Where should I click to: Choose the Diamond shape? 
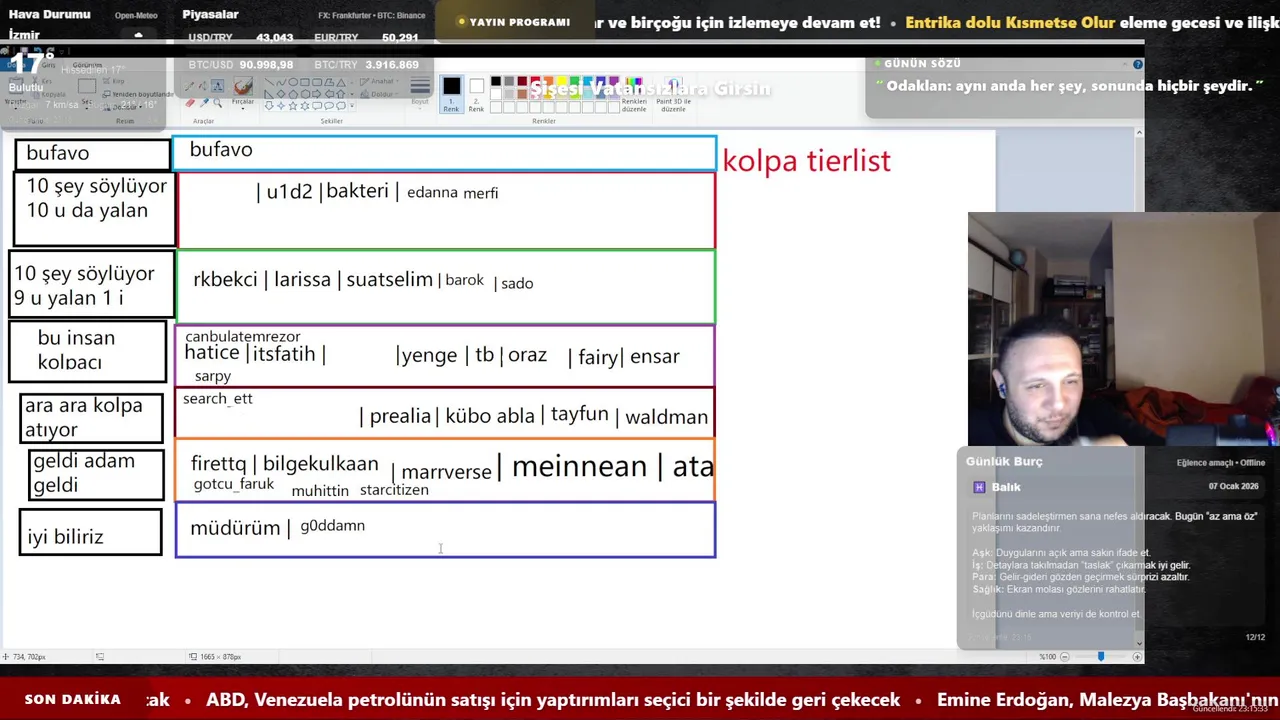(x=281, y=94)
